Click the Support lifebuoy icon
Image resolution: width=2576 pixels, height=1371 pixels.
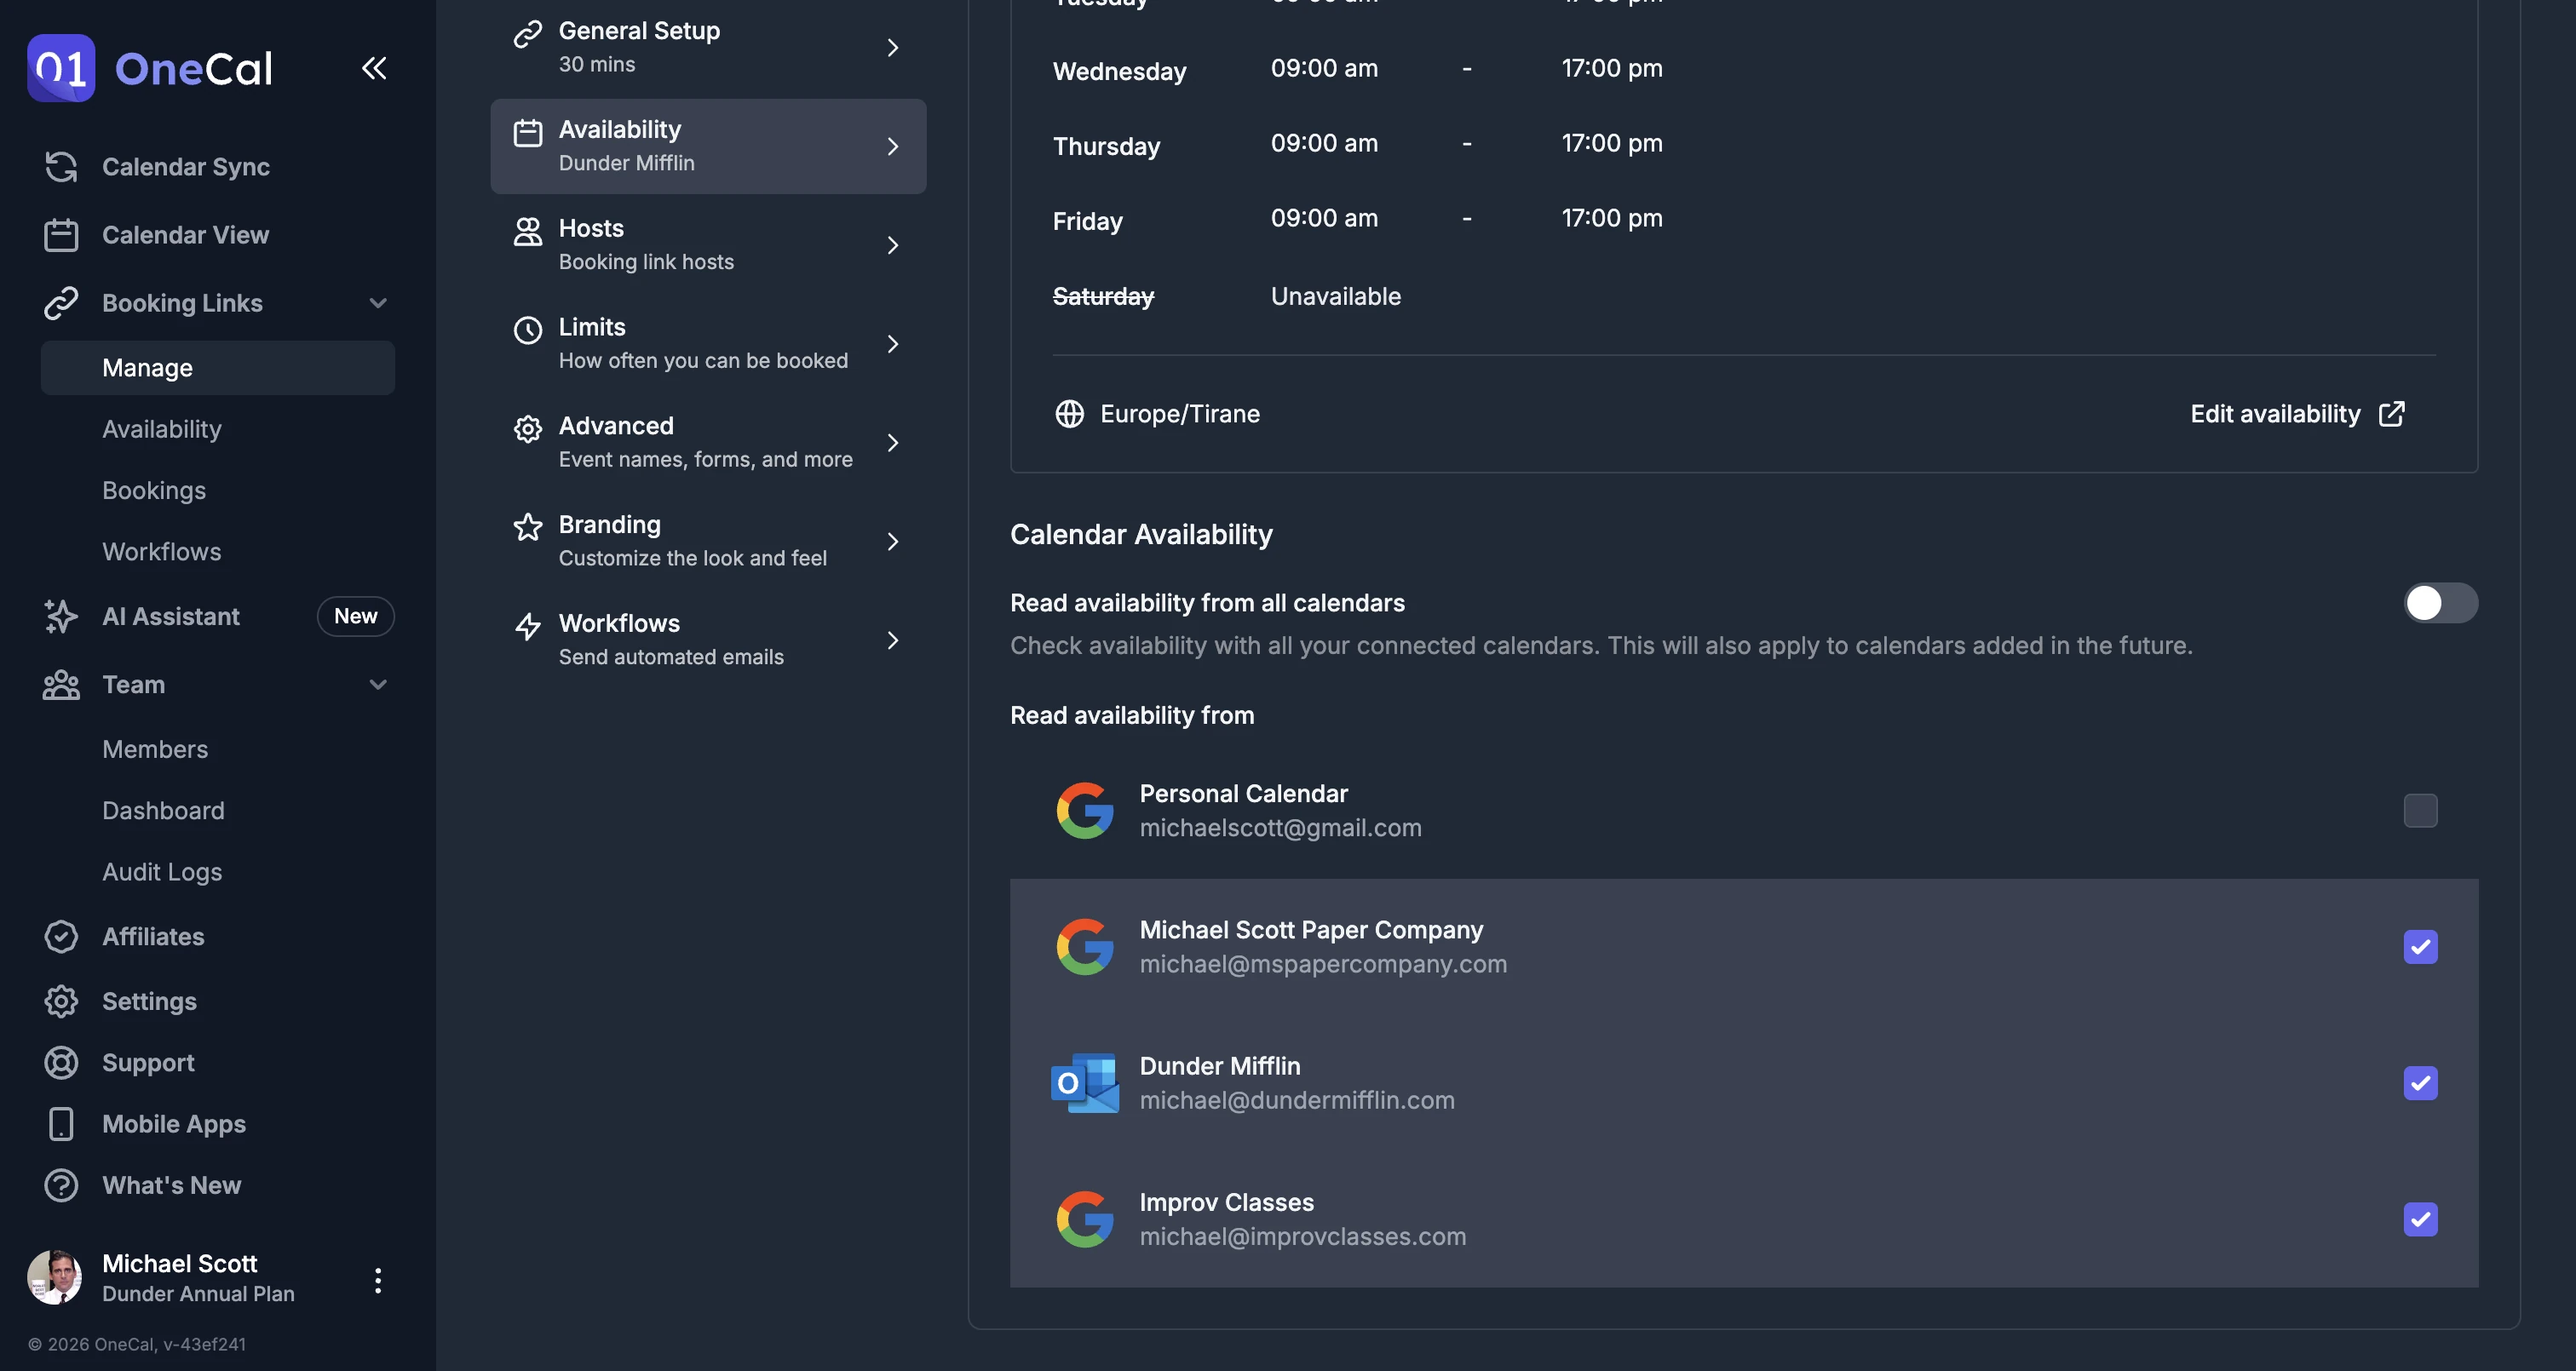[61, 1063]
